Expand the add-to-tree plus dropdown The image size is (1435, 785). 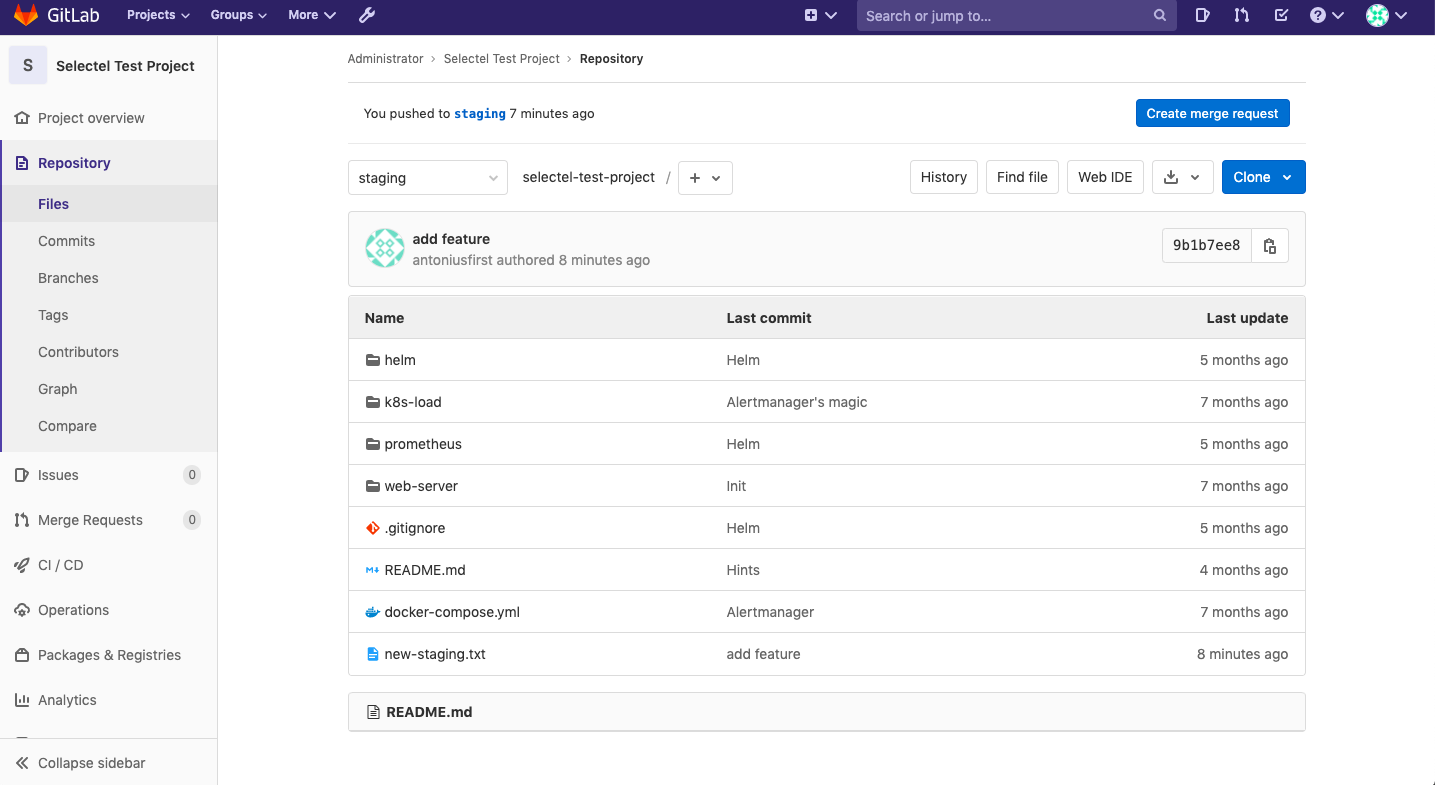tap(705, 178)
